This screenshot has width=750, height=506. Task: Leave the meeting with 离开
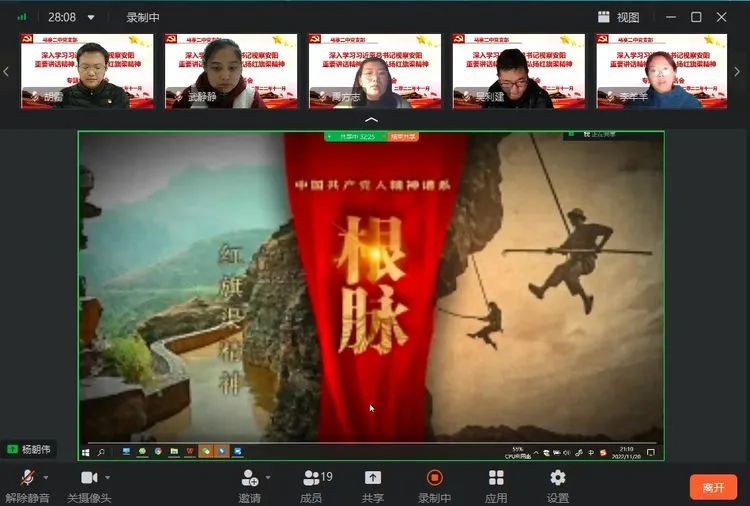713,487
